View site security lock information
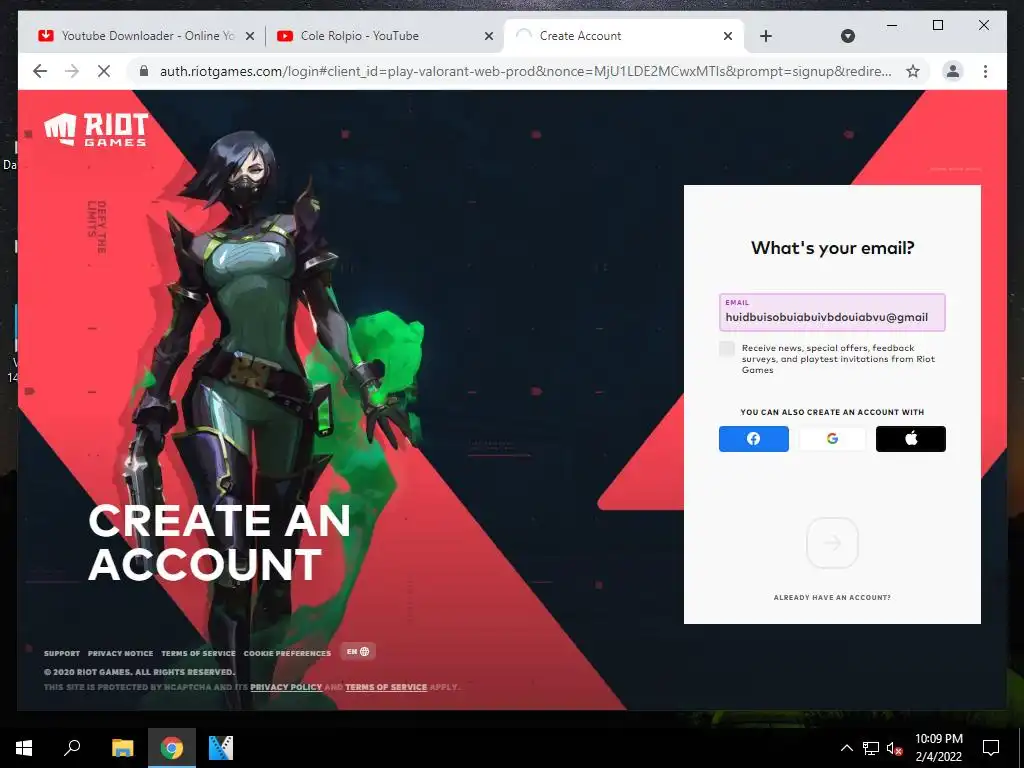The image size is (1024, 768). [144, 71]
